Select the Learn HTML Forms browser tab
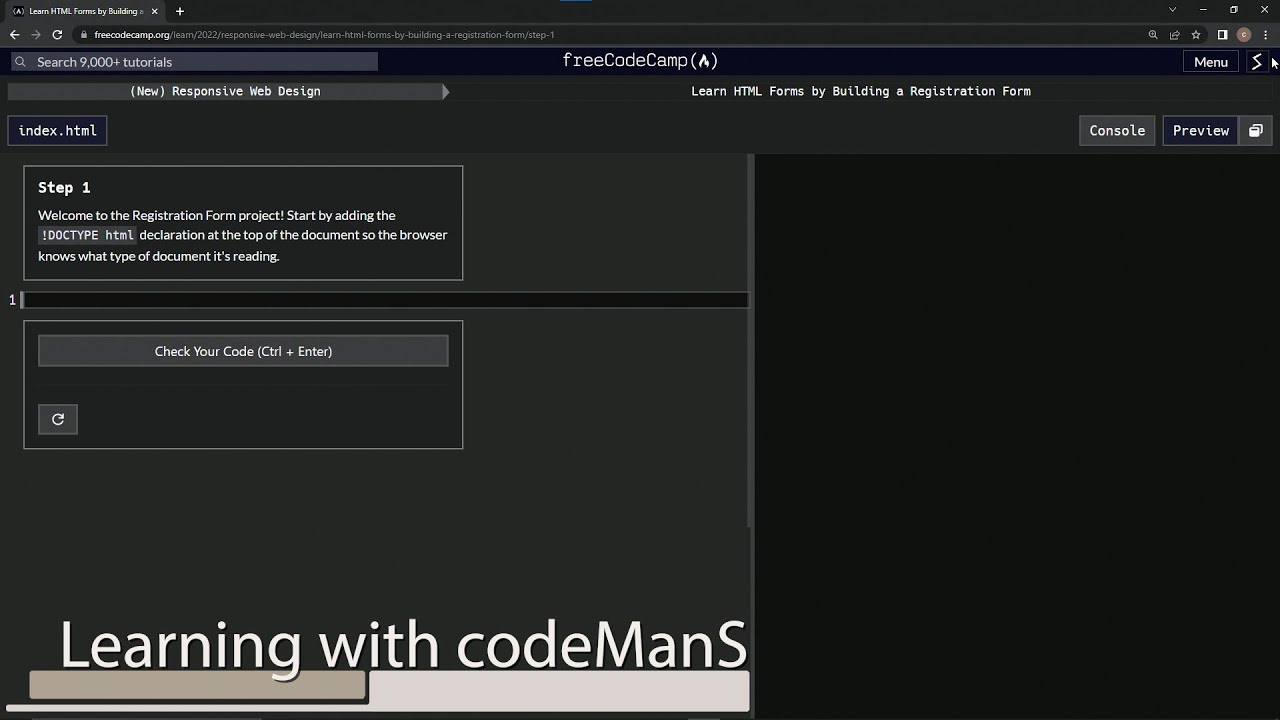Screen dimensions: 1280x720 coord(86,11)
